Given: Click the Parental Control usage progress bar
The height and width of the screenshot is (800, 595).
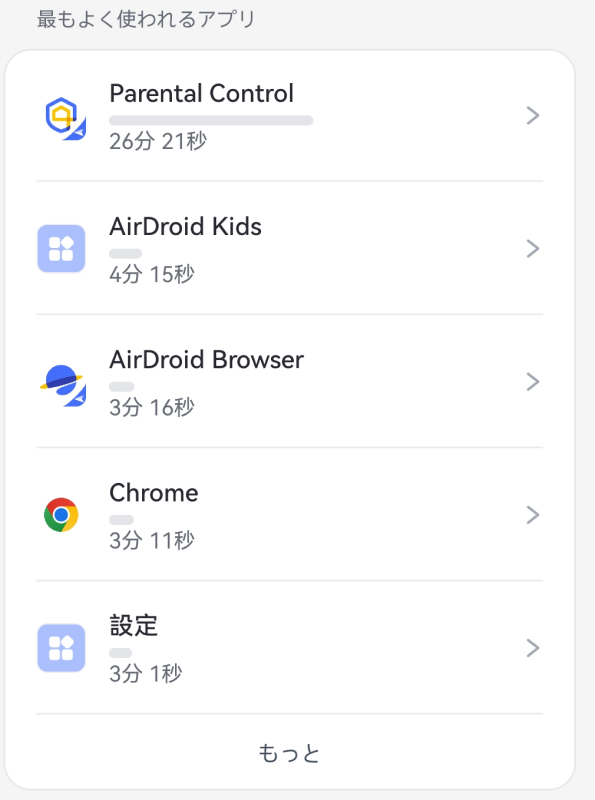Looking at the screenshot, I should point(210,120).
